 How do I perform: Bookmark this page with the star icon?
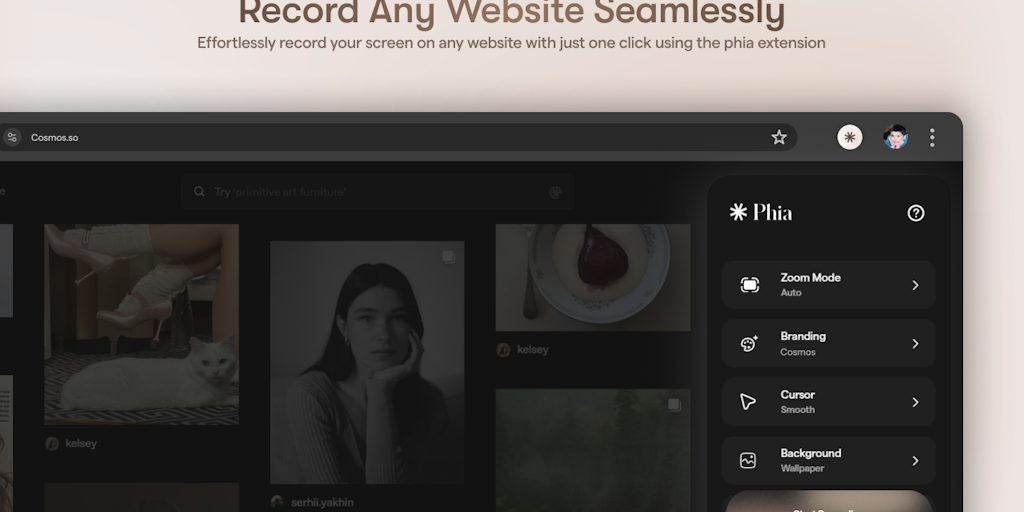tap(779, 137)
